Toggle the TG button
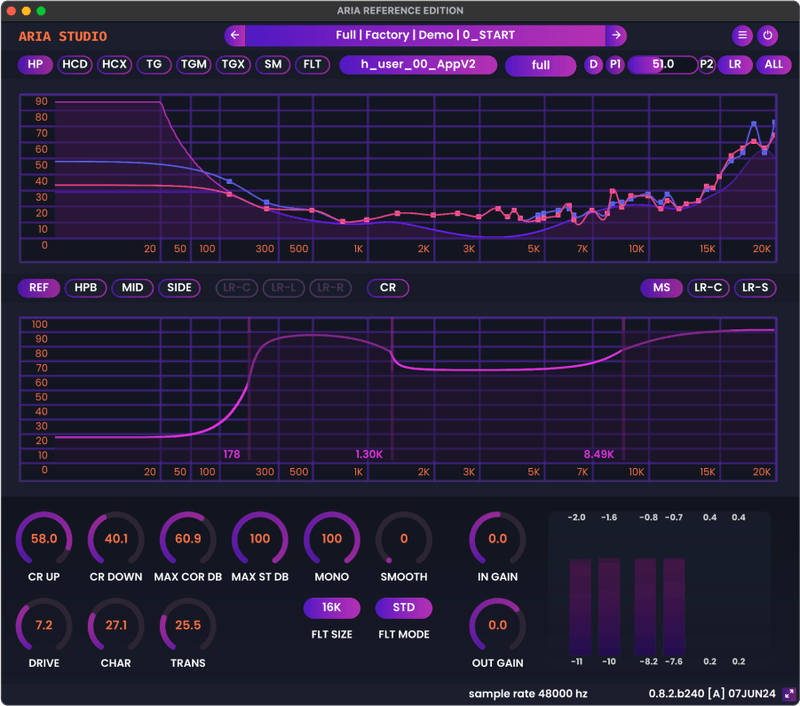 point(154,65)
